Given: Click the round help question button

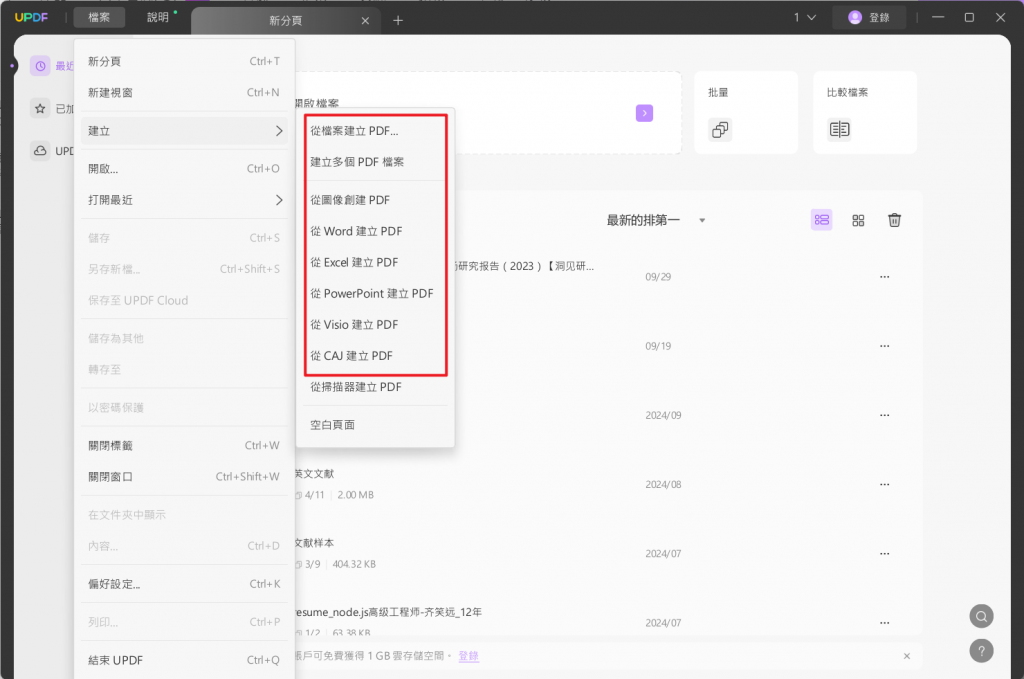Looking at the screenshot, I should (x=981, y=651).
